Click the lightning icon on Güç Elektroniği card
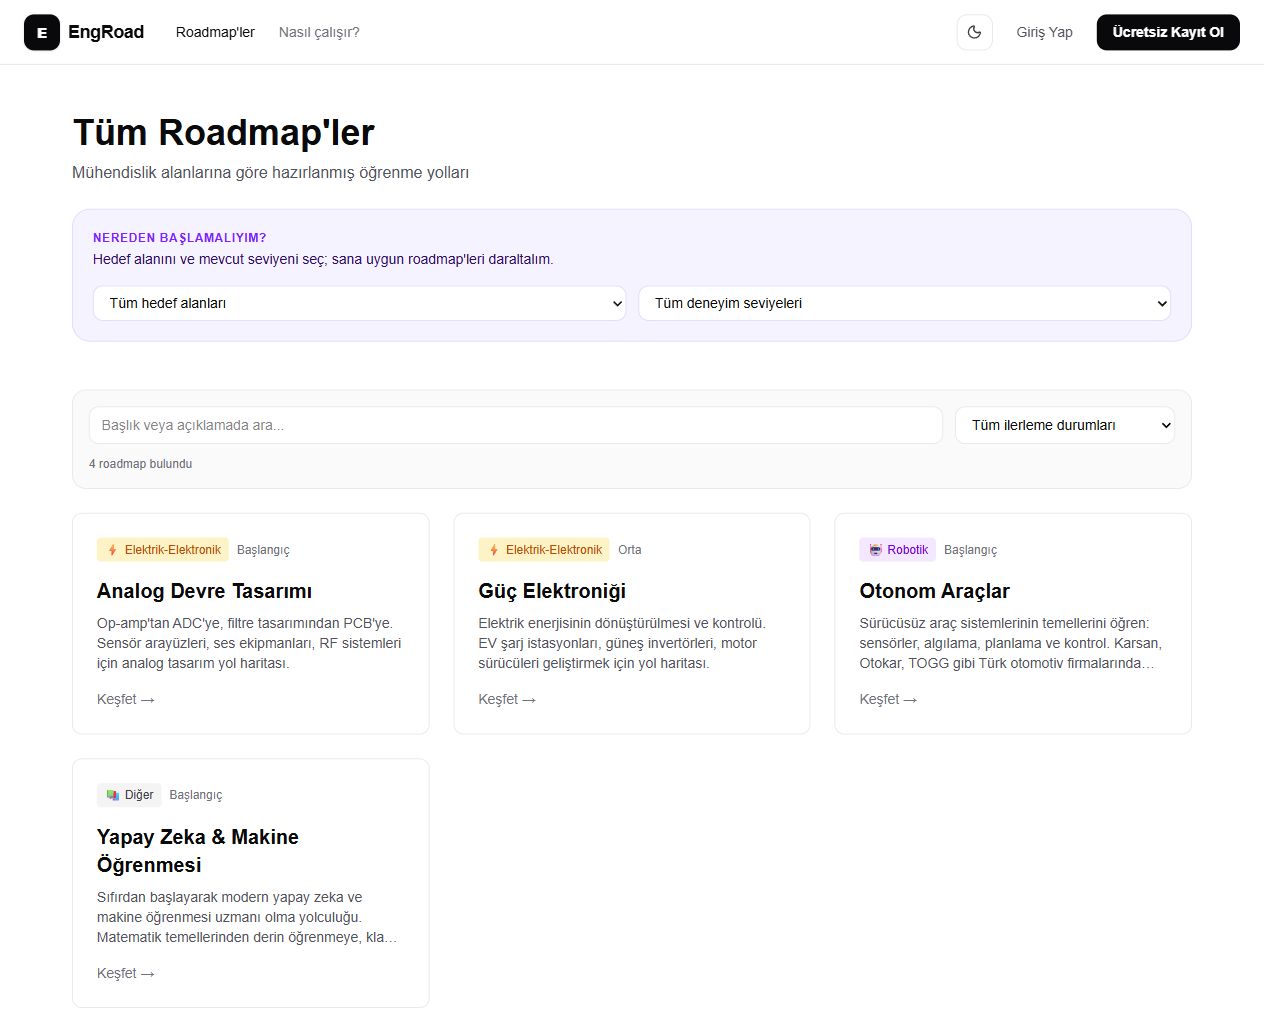Image resolution: width=1264 pixels, height=1030 pixels. [x=494, y=550]
